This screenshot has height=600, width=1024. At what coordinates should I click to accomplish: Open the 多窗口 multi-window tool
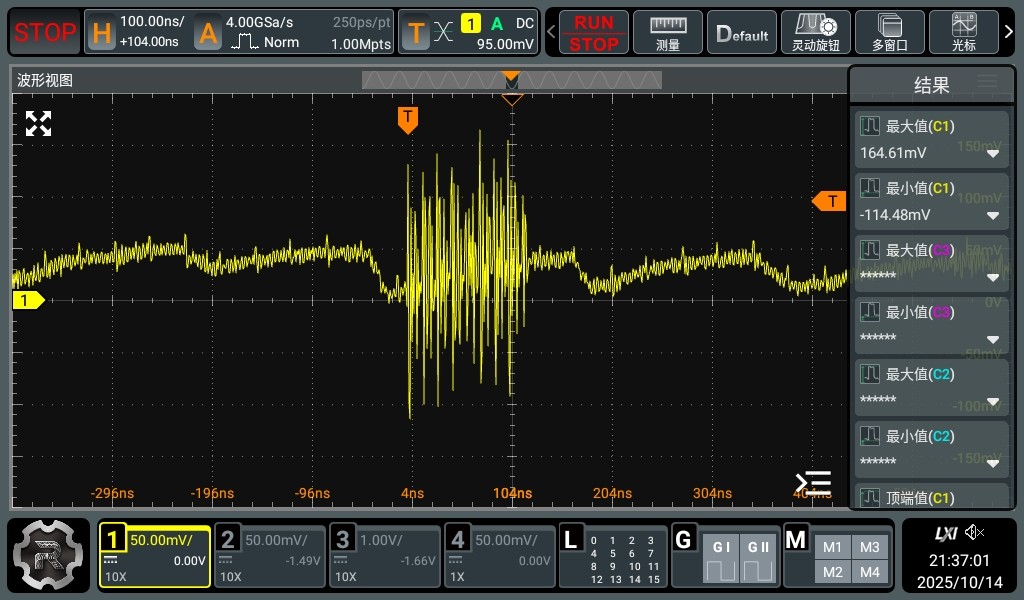[889, 32]
